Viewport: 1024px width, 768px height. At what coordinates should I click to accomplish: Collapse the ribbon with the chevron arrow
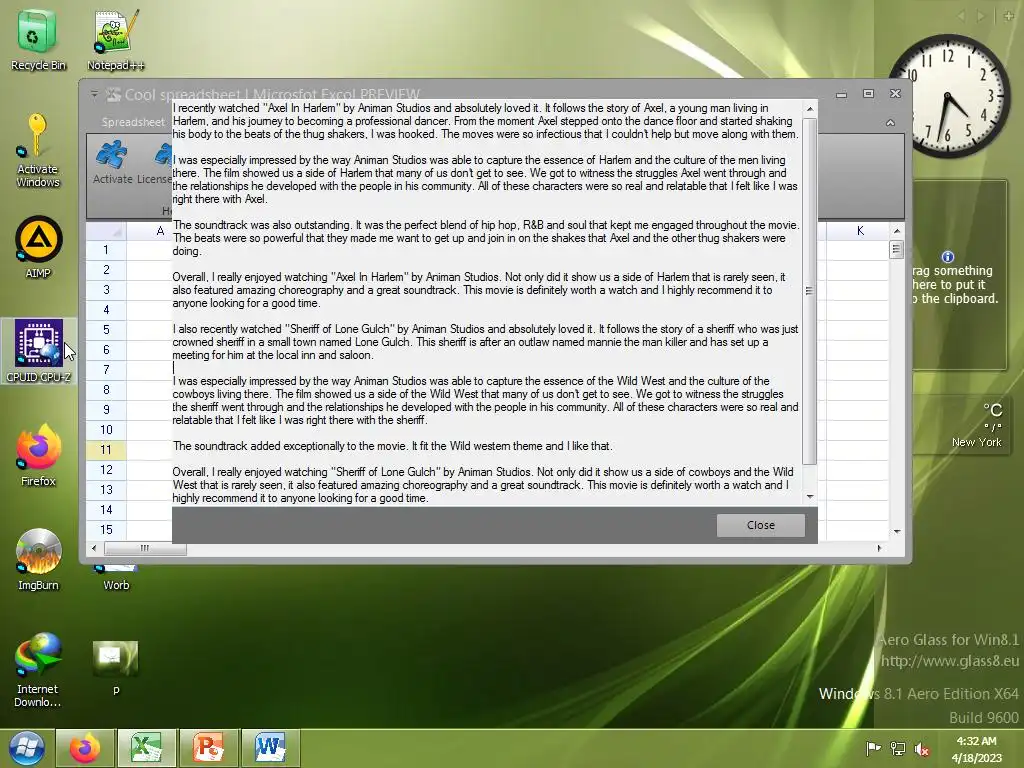click(890, 122)
